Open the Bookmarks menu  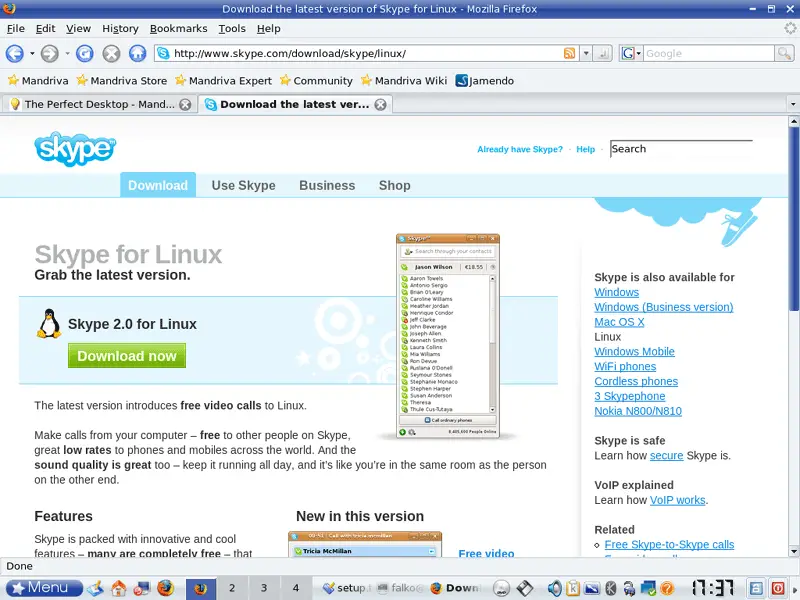click(179, 29)
